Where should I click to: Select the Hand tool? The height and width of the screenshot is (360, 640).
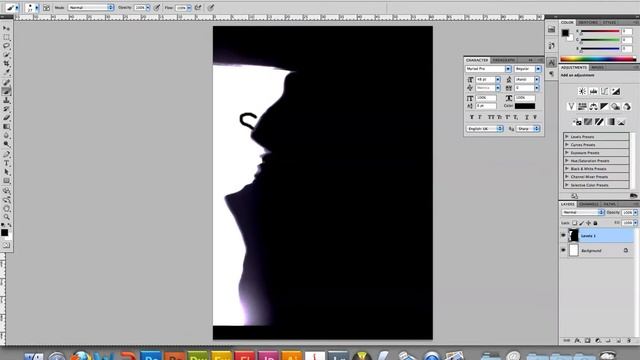[6, 209]
